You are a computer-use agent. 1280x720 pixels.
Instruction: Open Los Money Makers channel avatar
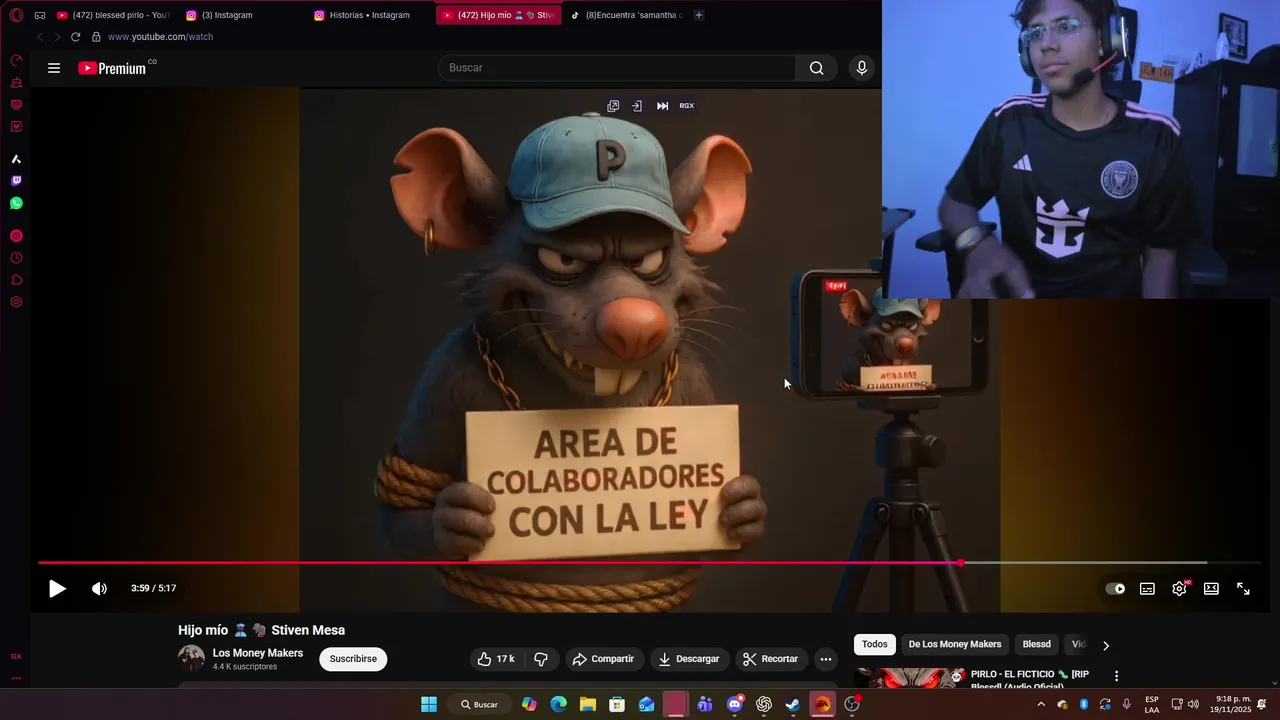(191, 658)
